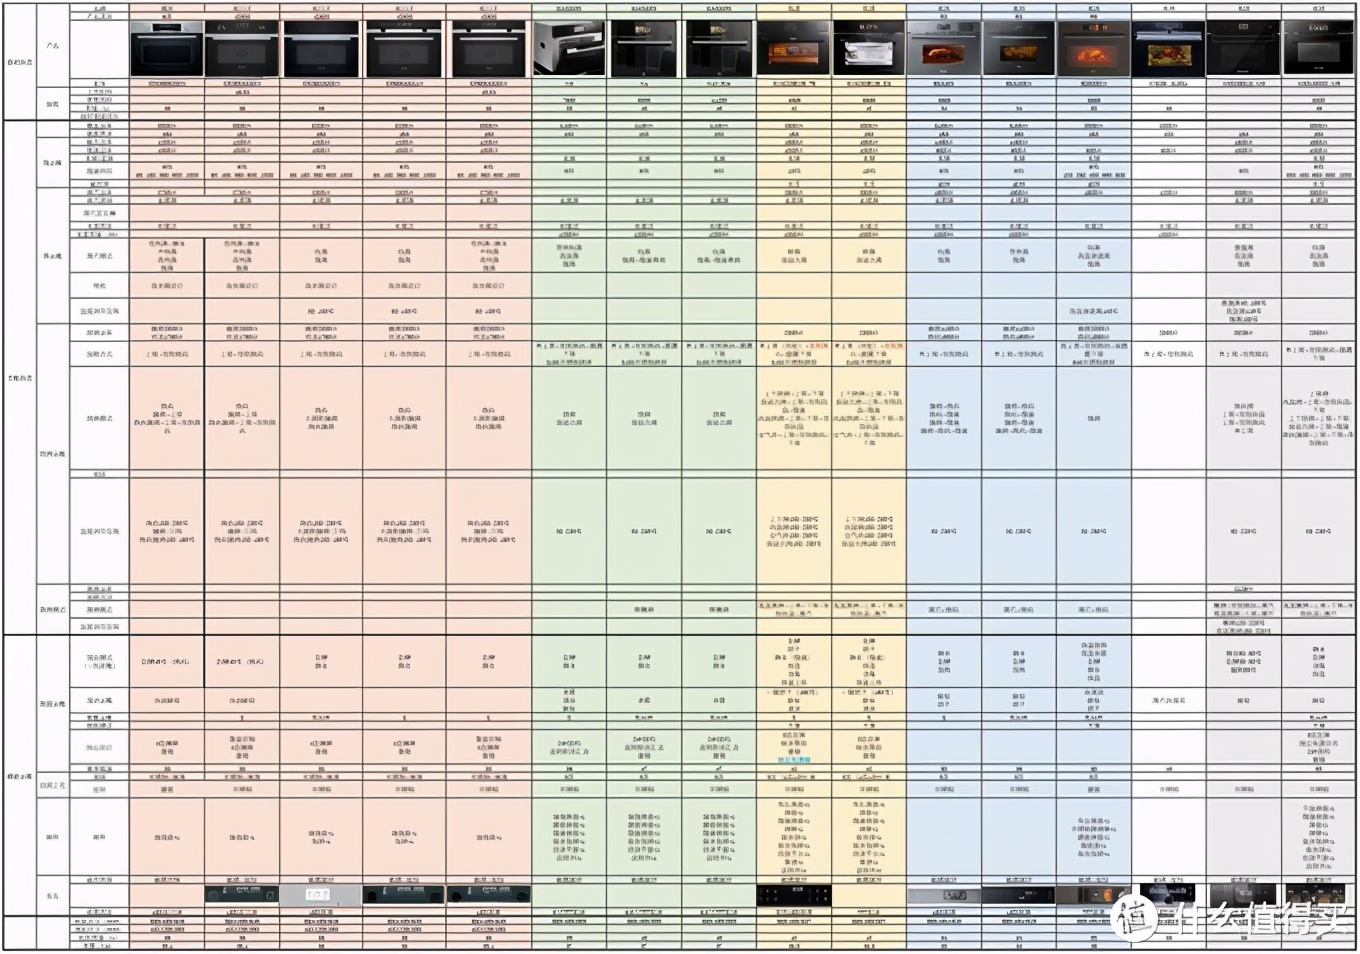Select the black control panel image in yellow section
Image resolution: width=1360 pixels, height=954 pixels.
tap(793, 895)
